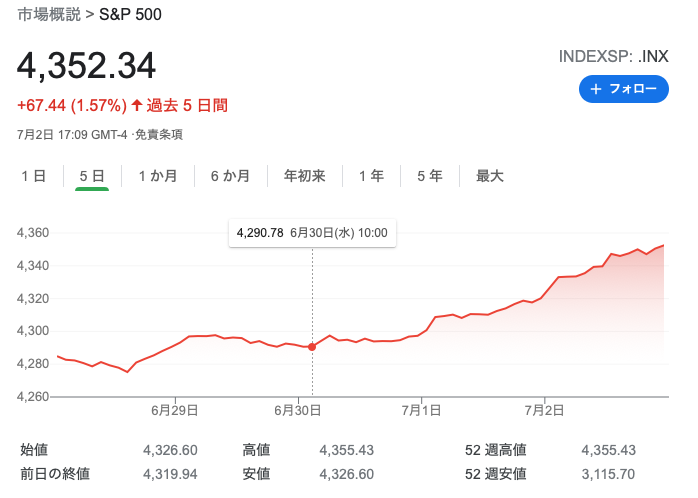The width and height of the screenshot is (698, 498).
Task: Click the plus icon in follow button
Action: click(x=596, y=89)
